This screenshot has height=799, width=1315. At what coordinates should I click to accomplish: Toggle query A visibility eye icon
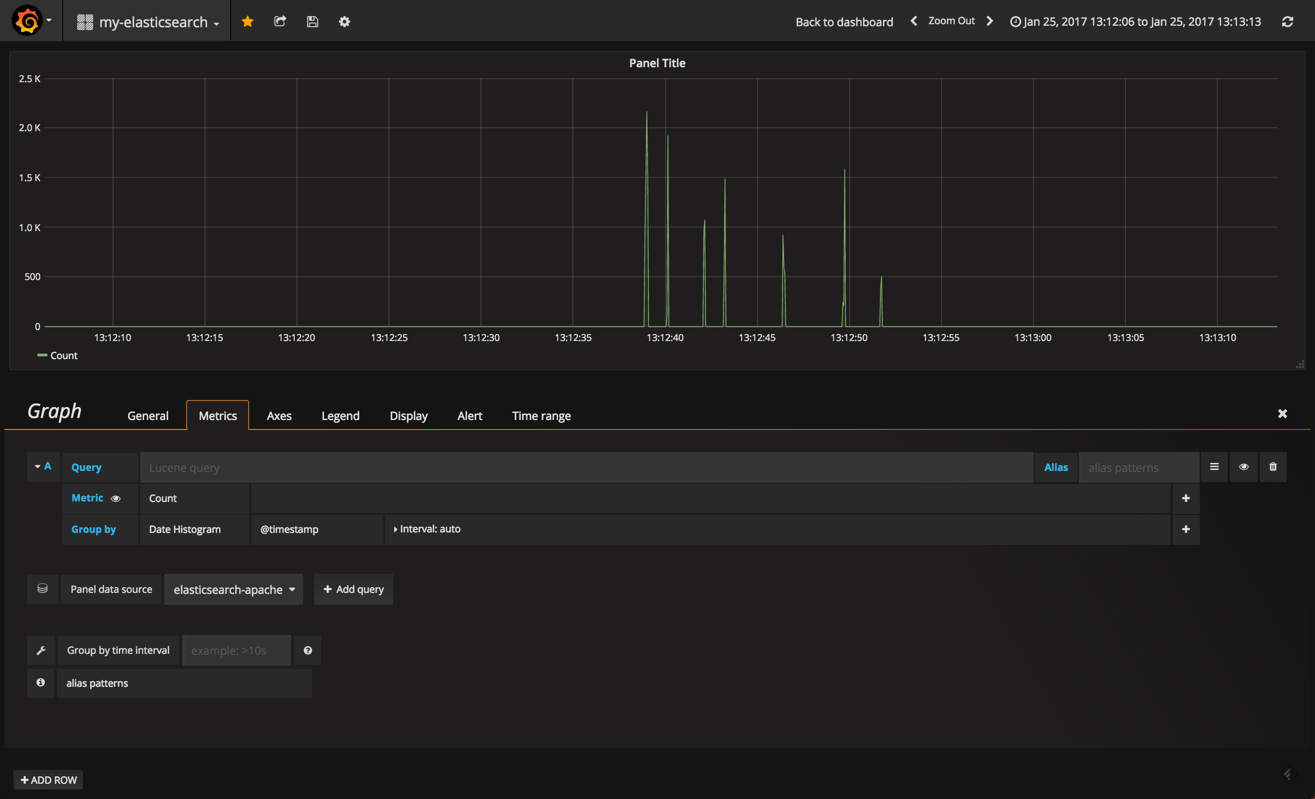coord(1243,467)
